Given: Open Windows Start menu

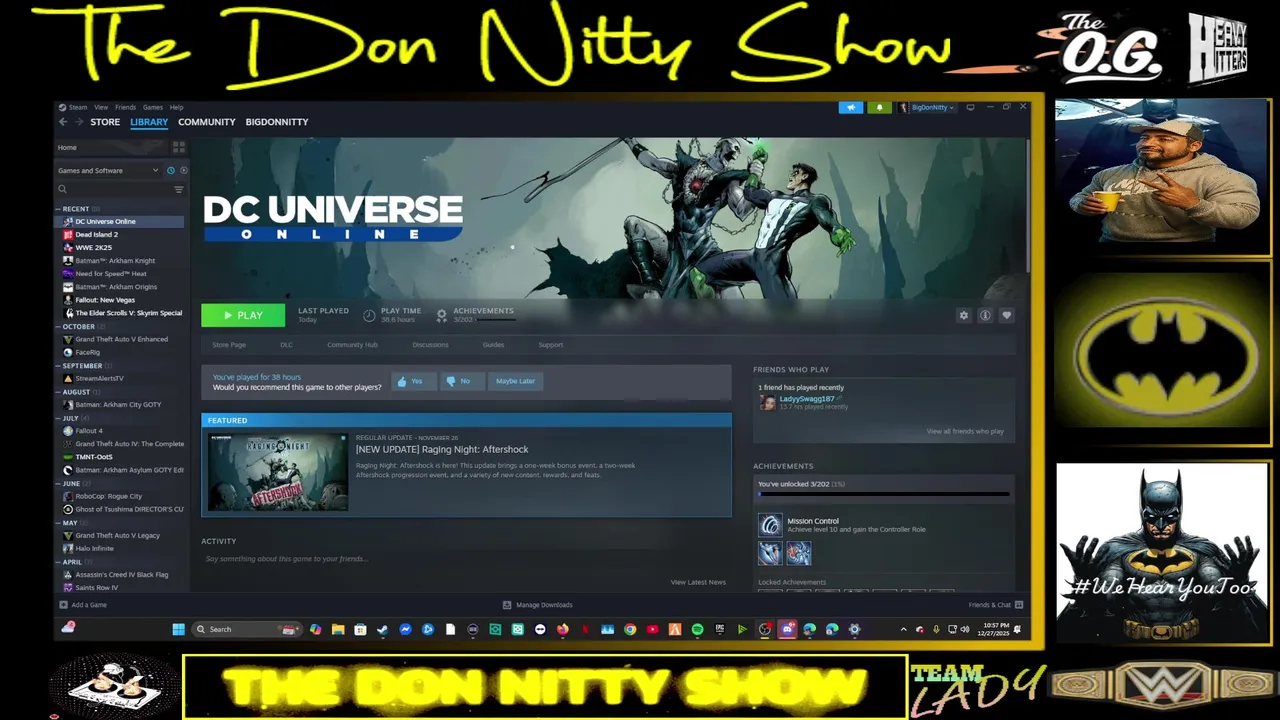Looking at the screenshot, I should (x=178, y=629).
